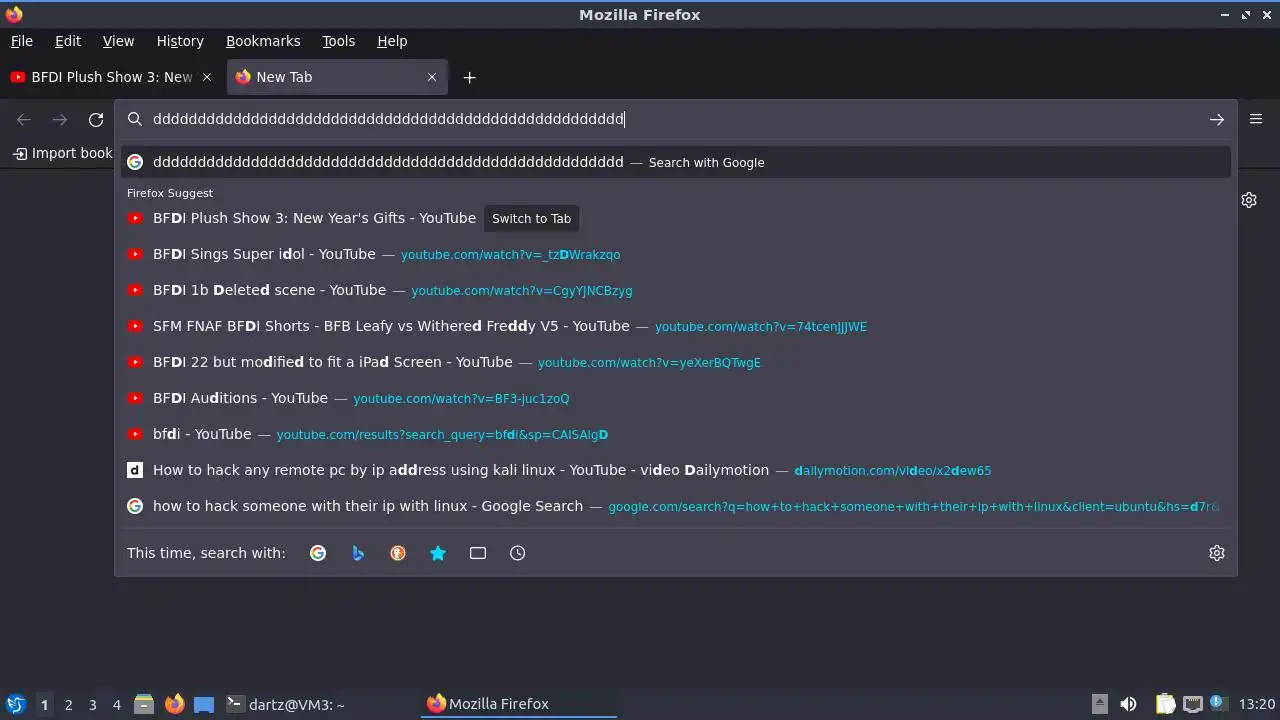The image size is (1280, 720).
Task: Click the back navigation arrow
Action: click(24, 120)
